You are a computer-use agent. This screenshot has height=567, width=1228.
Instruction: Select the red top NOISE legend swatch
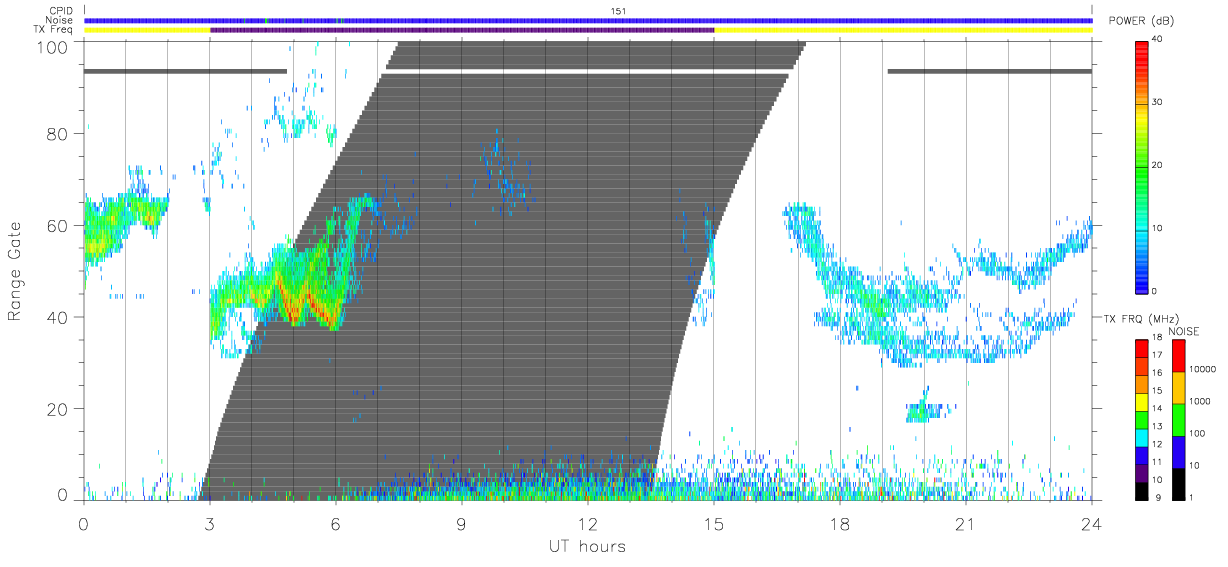click(x=1178, y=356)
